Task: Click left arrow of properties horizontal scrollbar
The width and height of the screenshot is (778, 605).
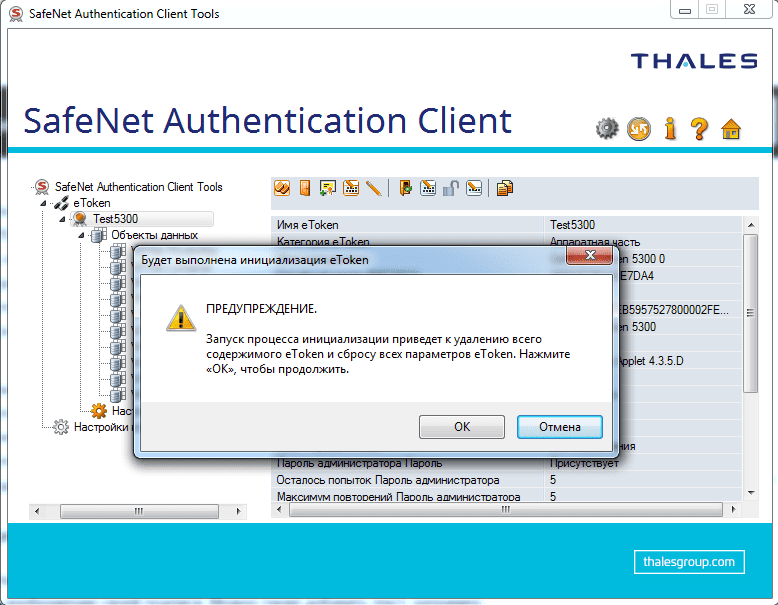Action: point(279,509)
